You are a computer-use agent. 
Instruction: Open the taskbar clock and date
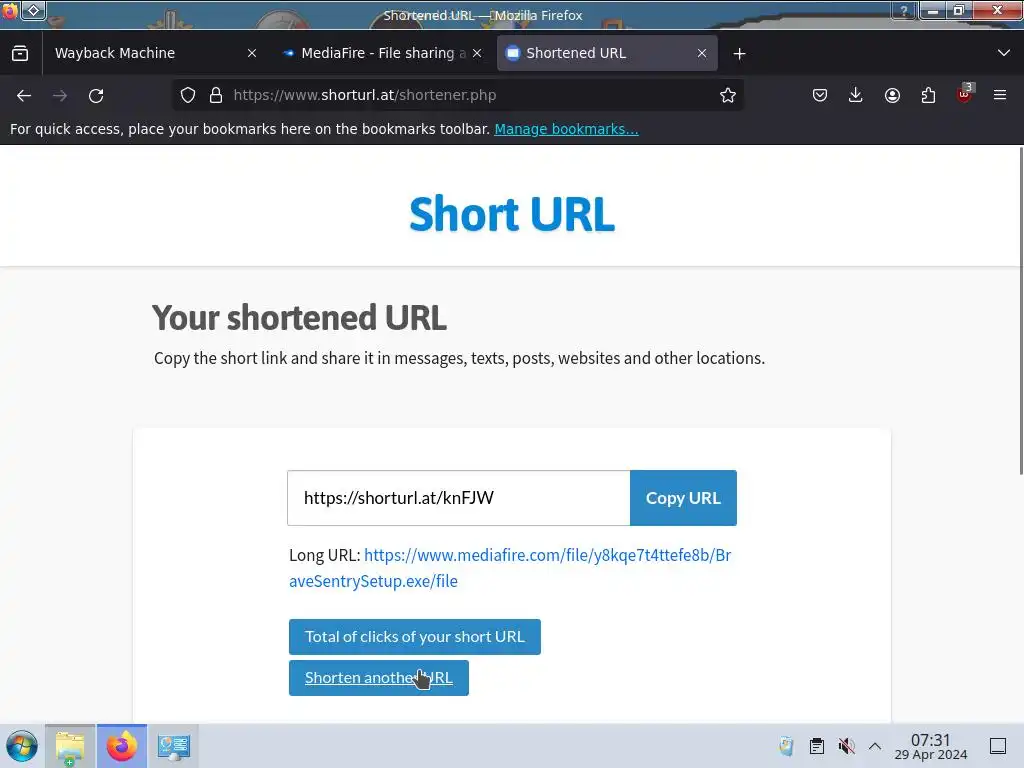pyautogui.click(x=931, y=746)
